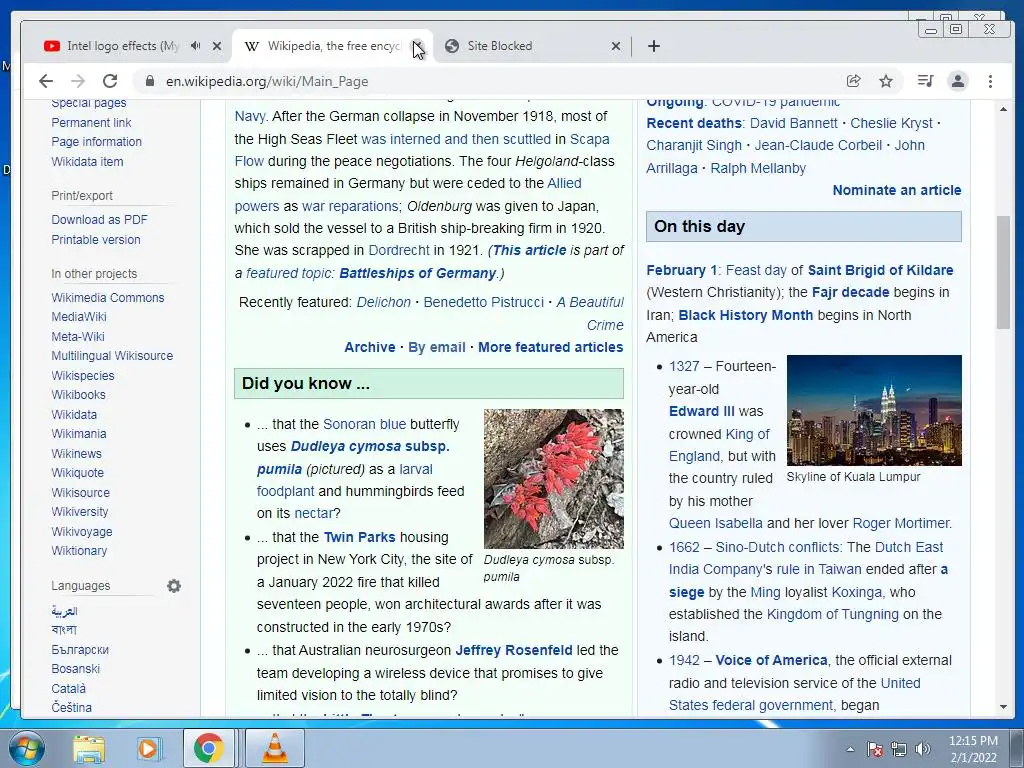Click the vertical scrollbar thumb
The image size is (1024, 768).
(1003, 272)
